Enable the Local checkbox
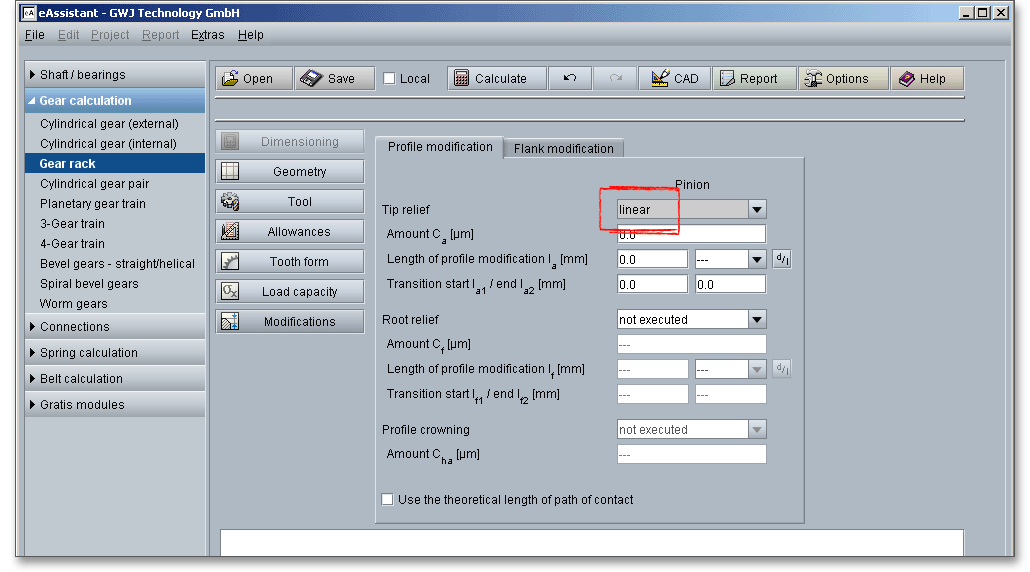 tap(389, 79)
